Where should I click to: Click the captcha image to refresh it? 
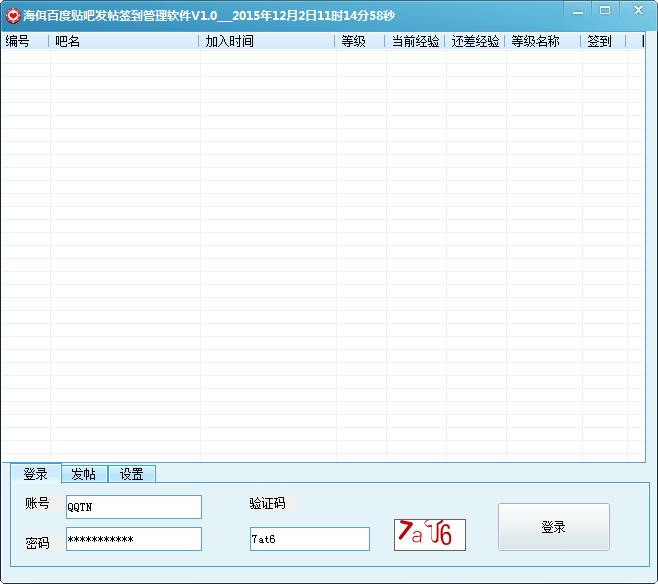429,534
